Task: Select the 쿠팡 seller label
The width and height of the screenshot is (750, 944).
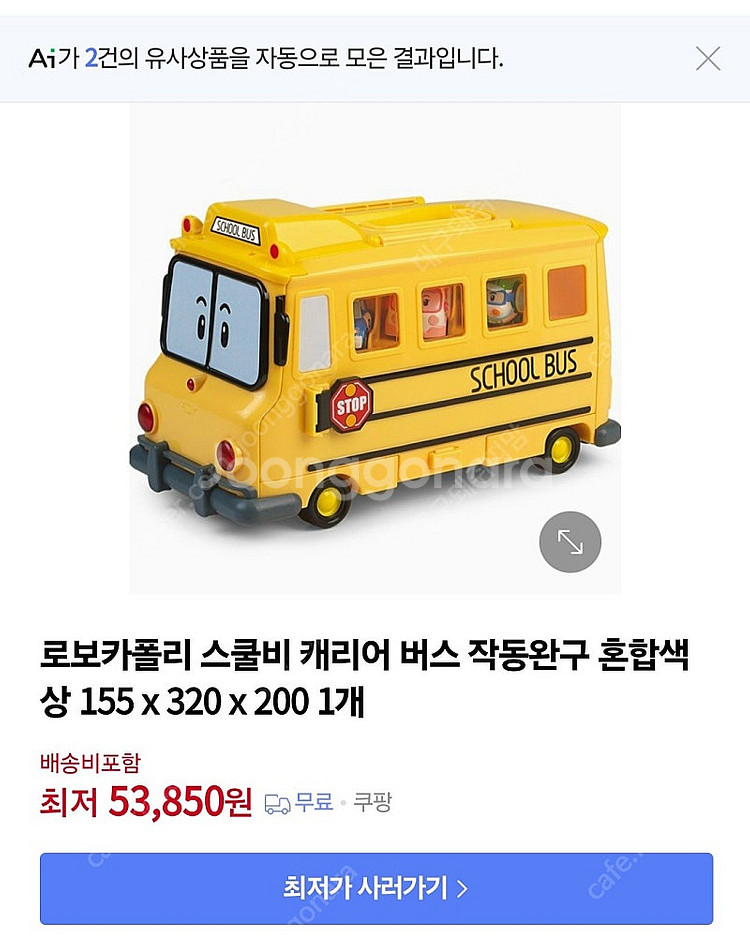Action: coord(372,803)
